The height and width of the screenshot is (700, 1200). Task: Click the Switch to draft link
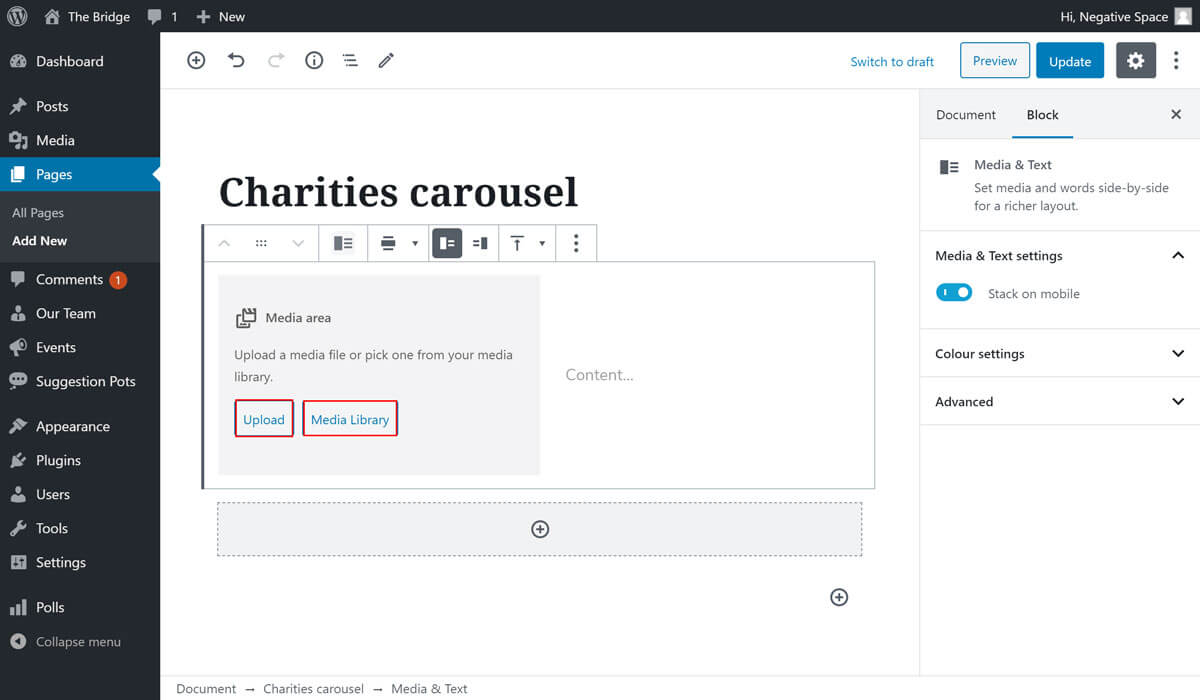pyautogui.click(x=892, y=62)
